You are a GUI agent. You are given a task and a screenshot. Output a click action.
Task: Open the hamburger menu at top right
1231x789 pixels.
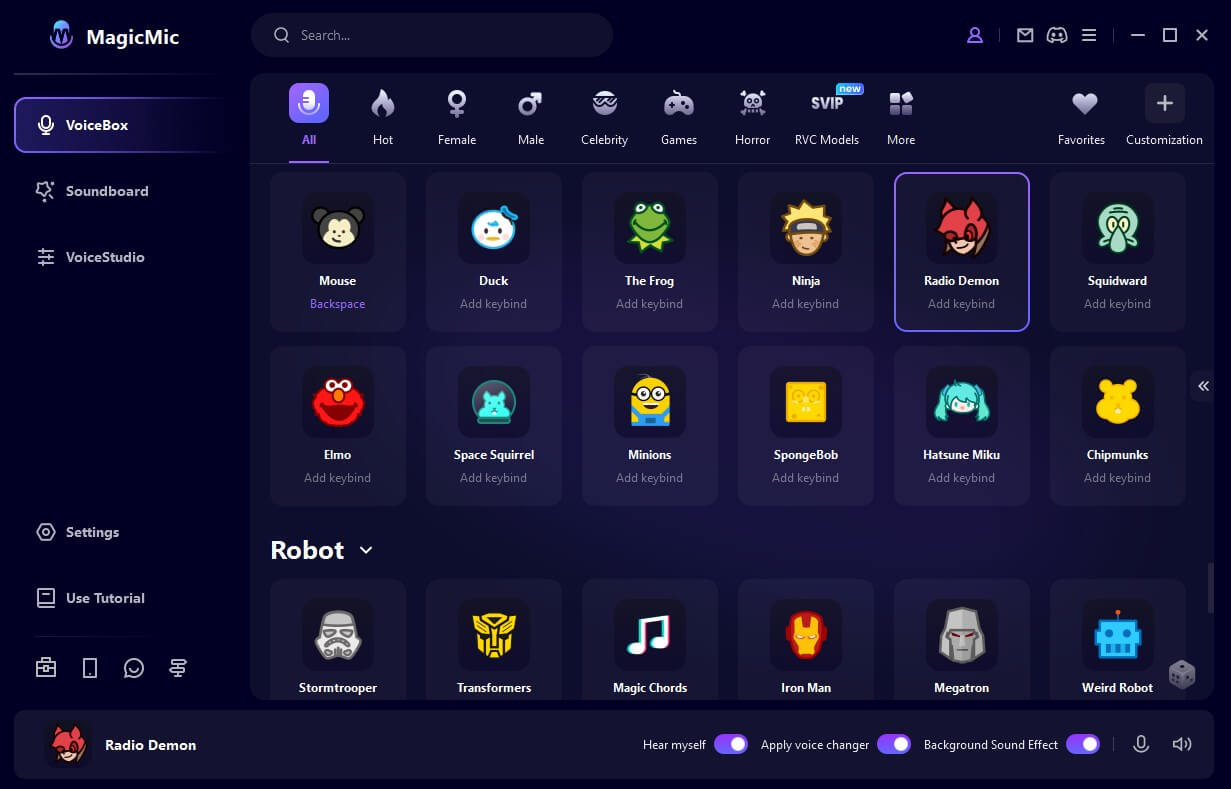(x=1089, y=35)
